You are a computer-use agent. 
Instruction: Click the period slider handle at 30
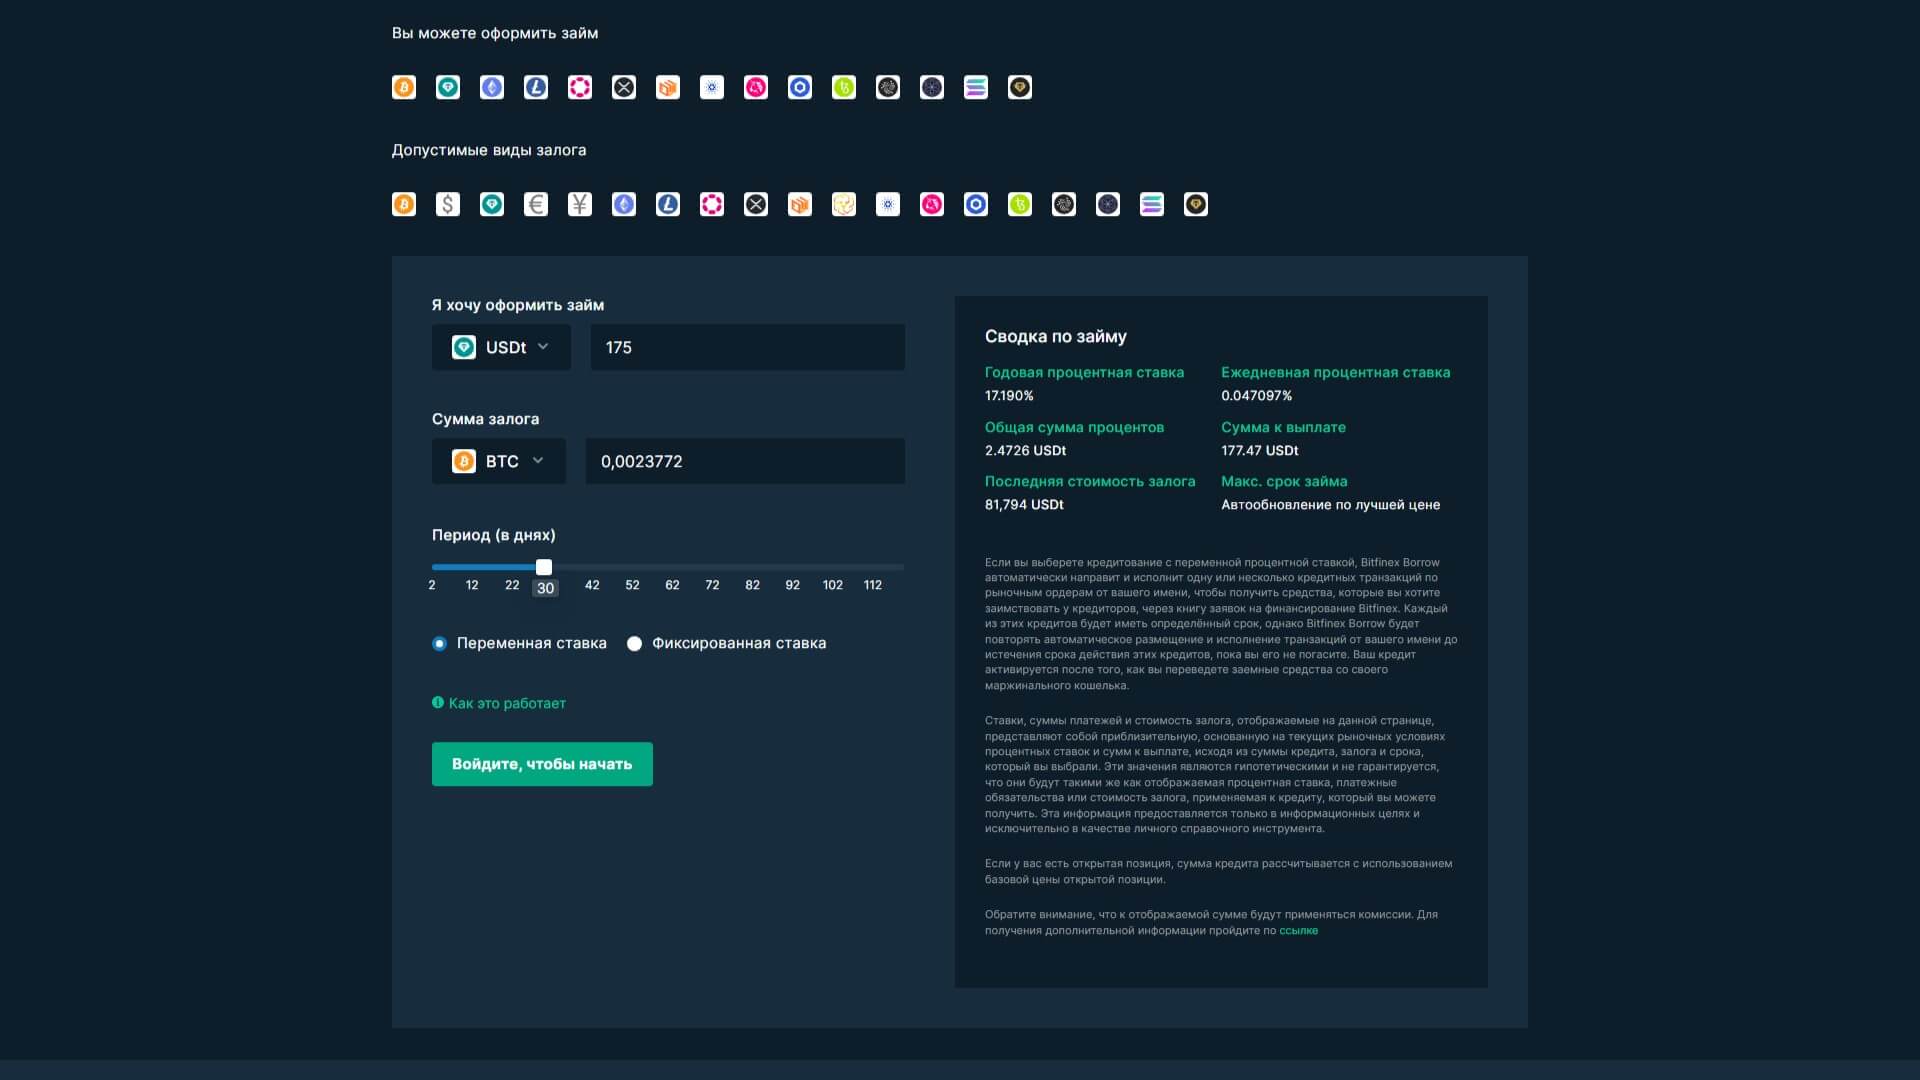pos(544,567)
